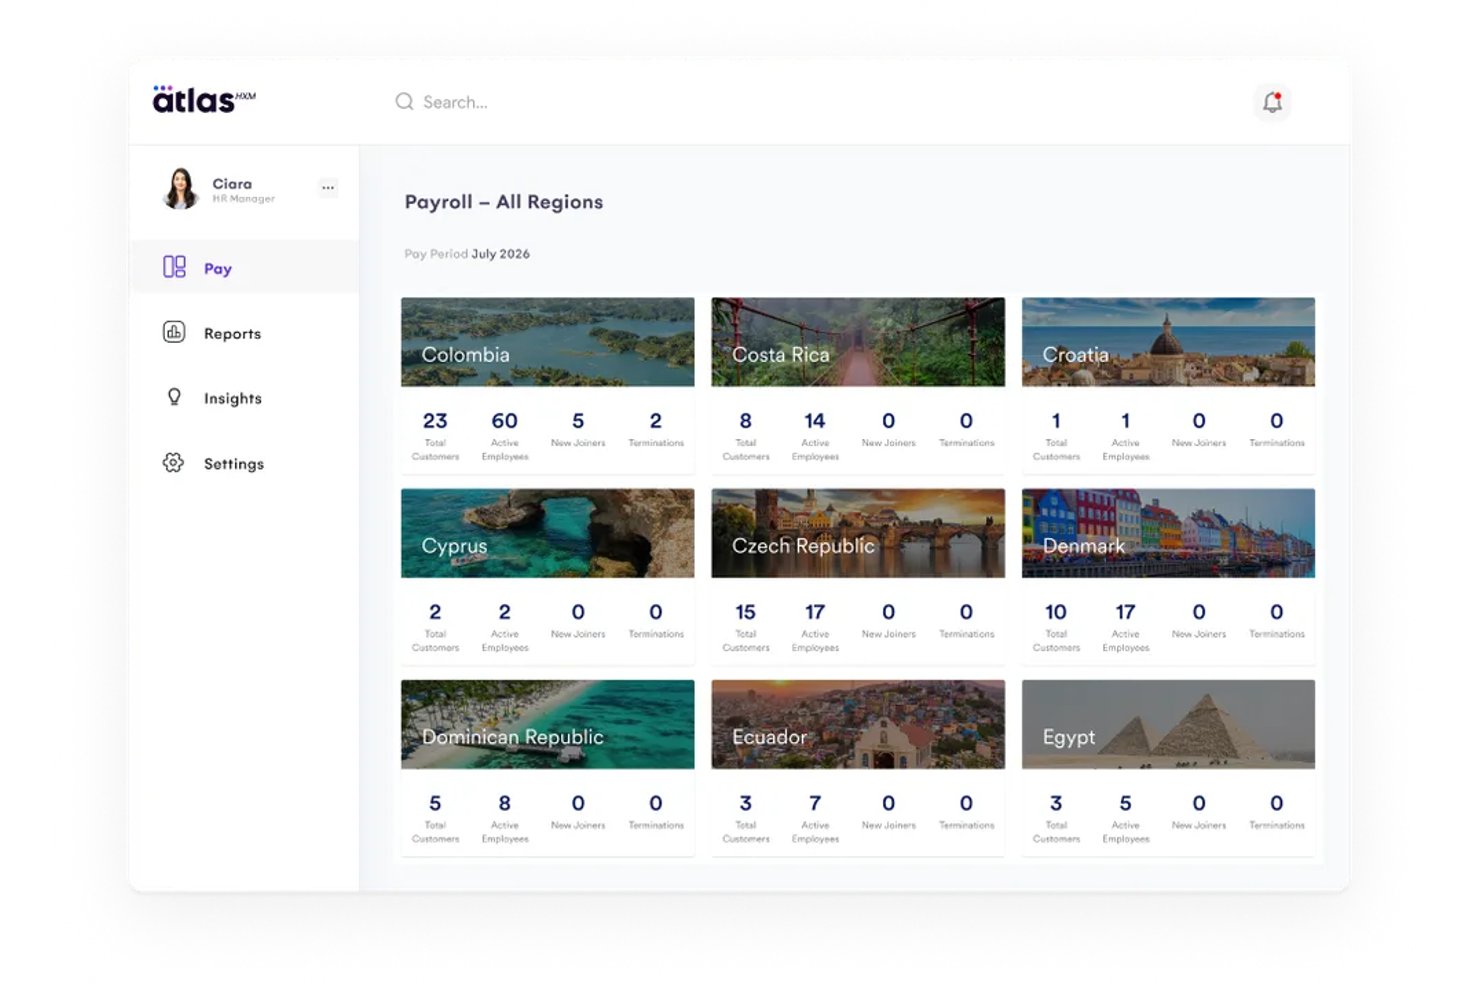Image resolution: width=1480 pixels, height=987 pixels.
Task: Open the three-dot menu next to Ciara
Action: click(328, 188)
